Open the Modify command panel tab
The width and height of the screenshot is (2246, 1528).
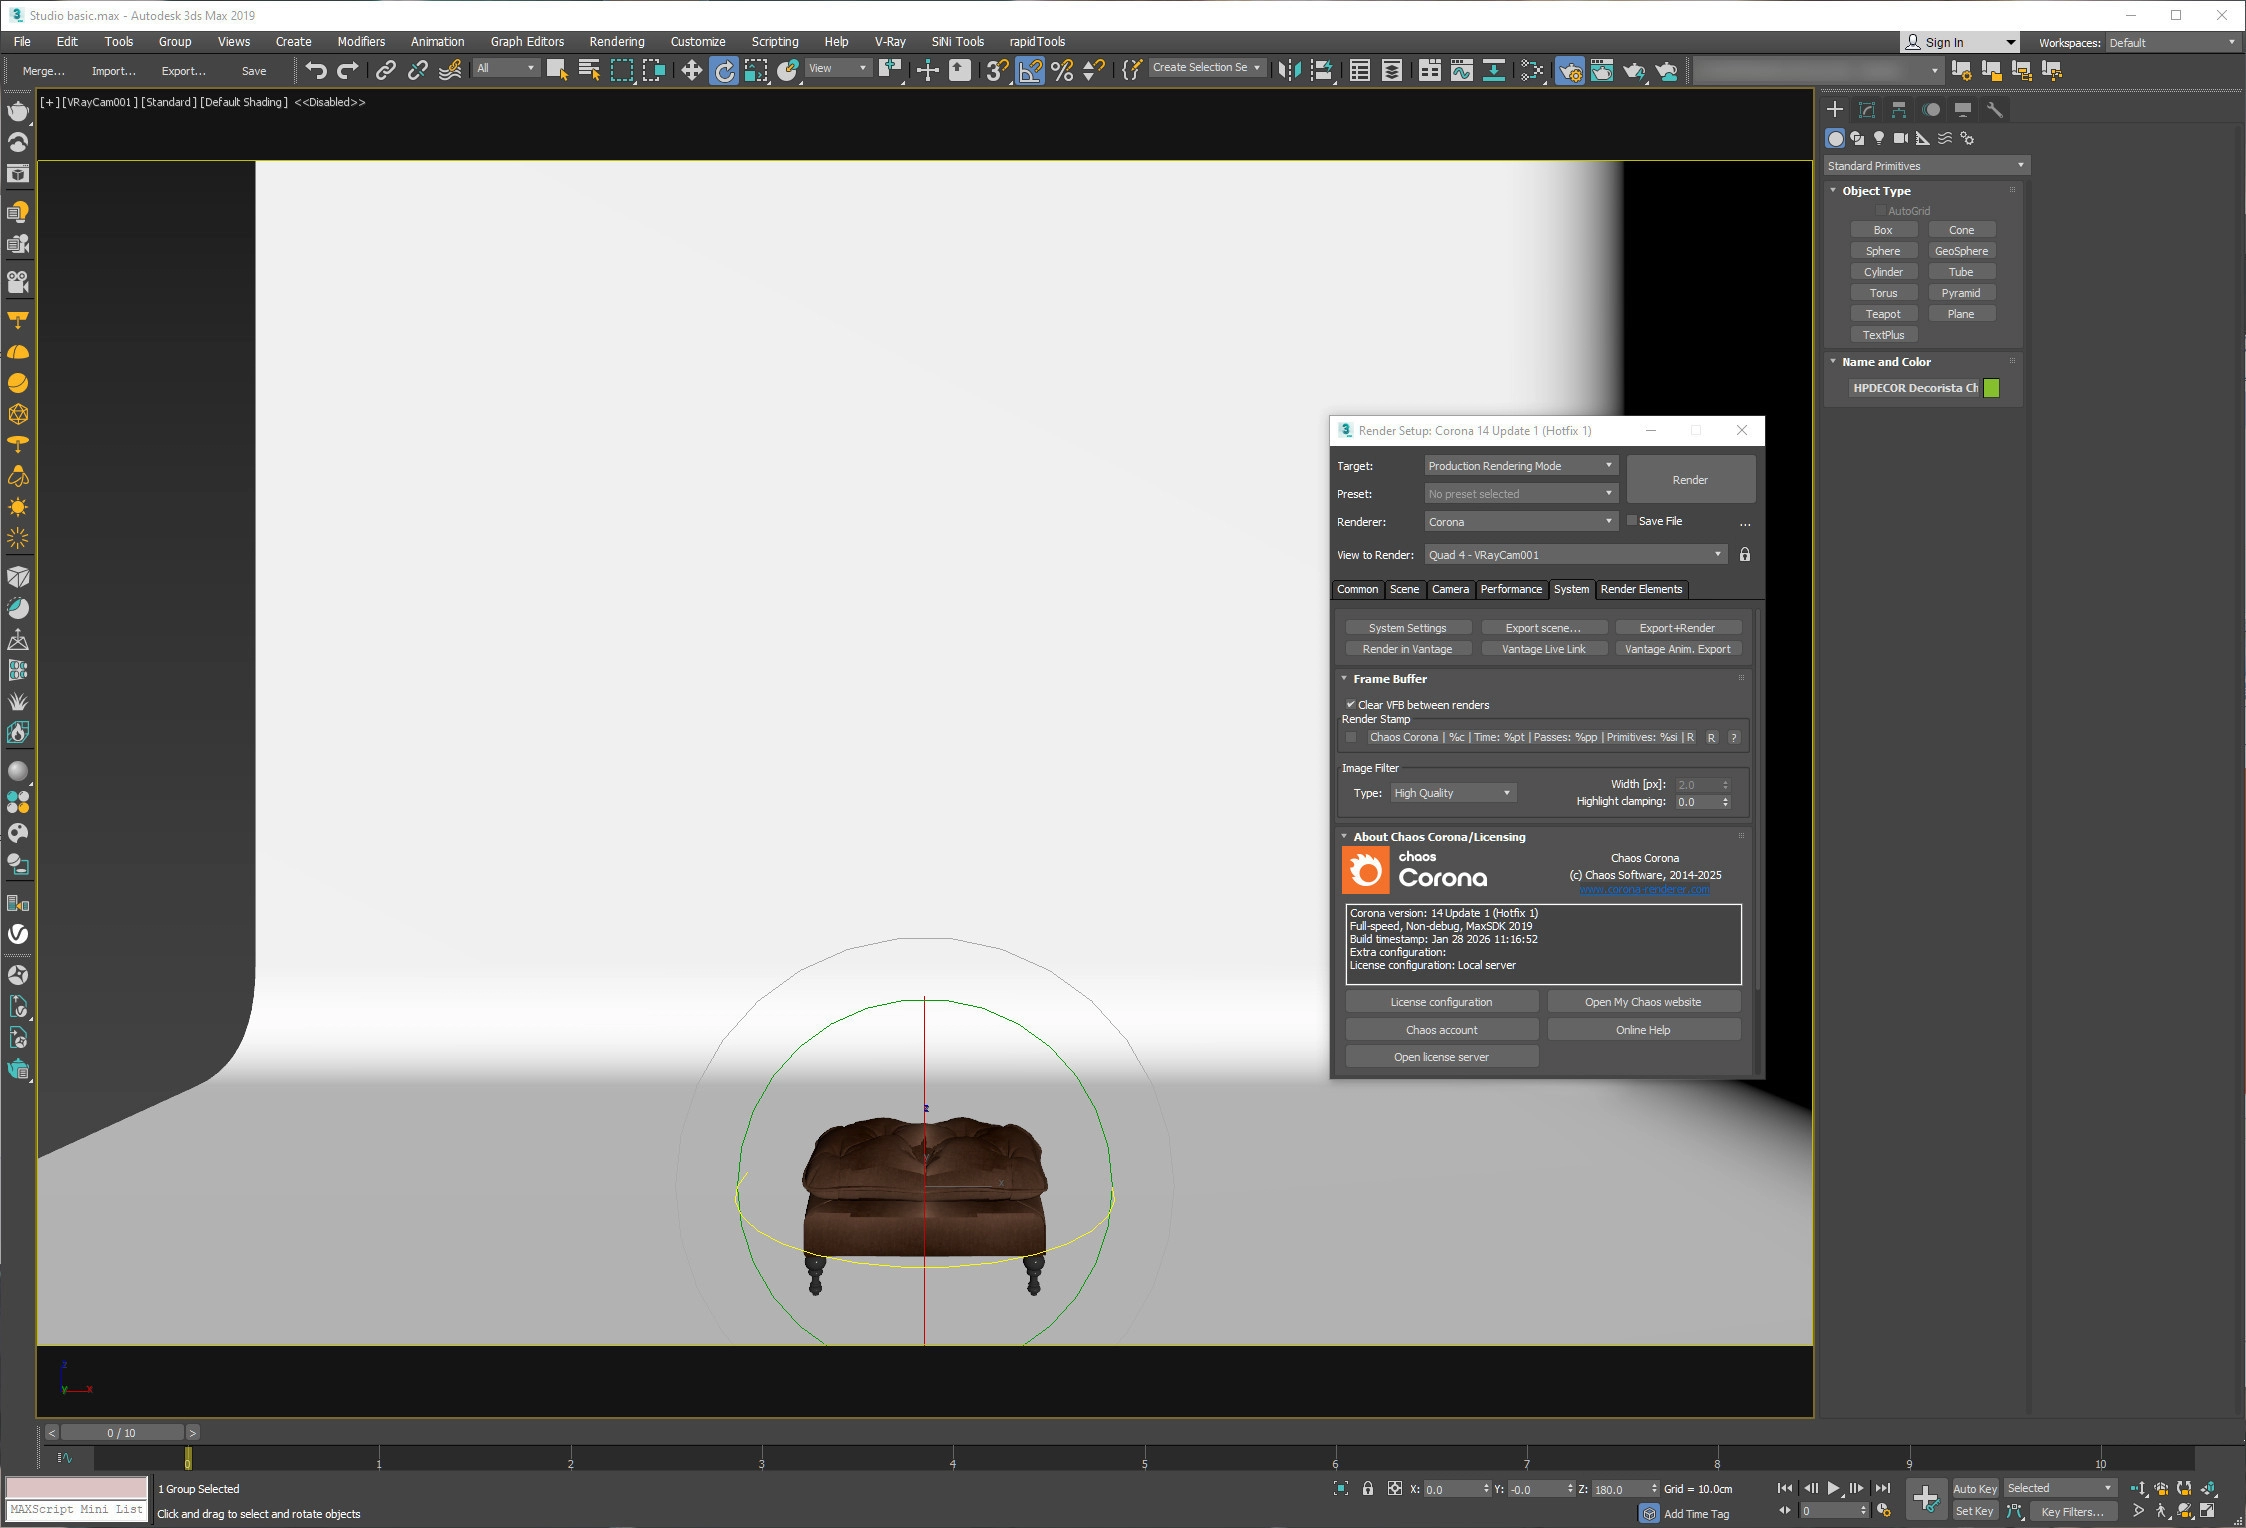click(1866, 110)
